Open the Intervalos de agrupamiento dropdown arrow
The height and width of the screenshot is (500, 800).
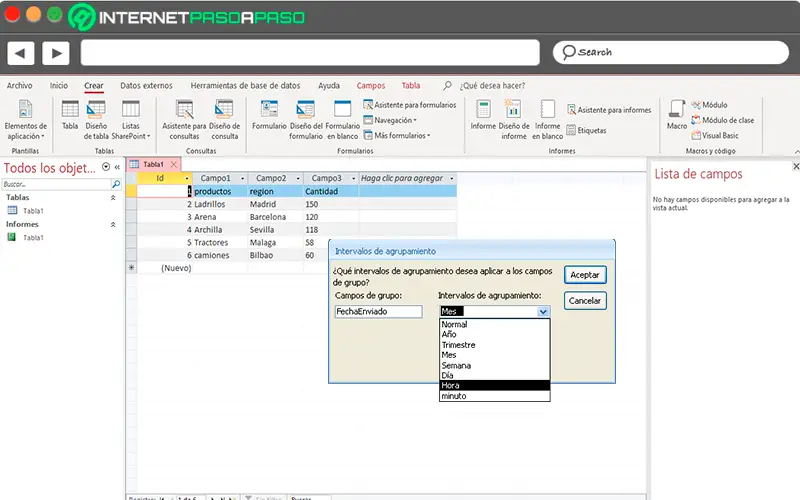(543, 312)
